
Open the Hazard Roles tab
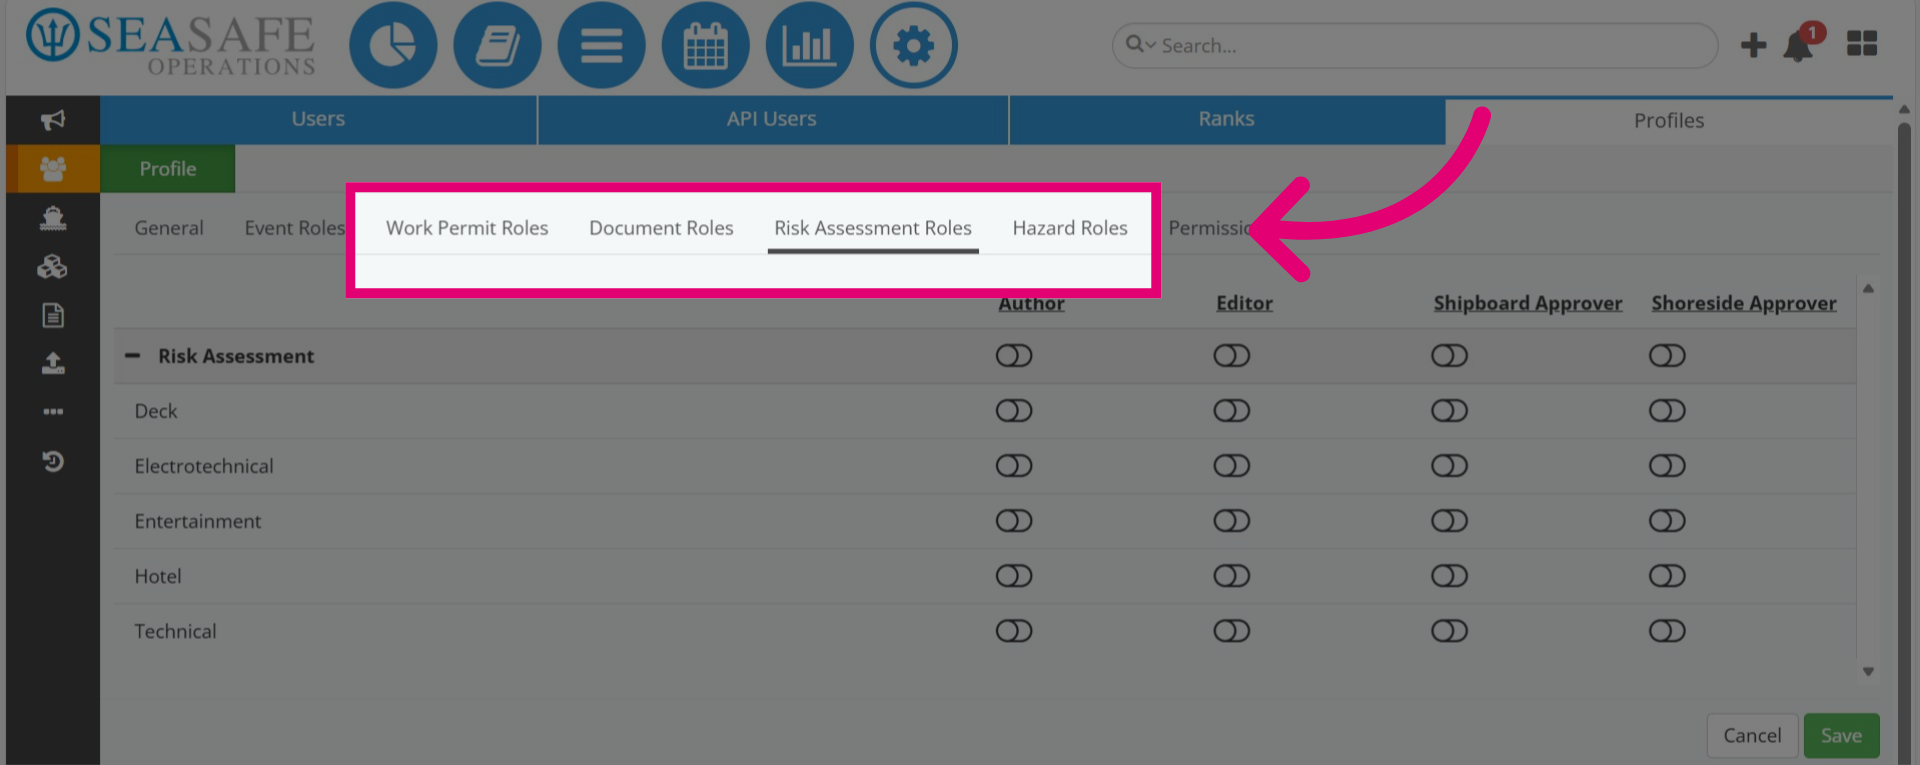pyautogui.click(x=1070, y=228)
